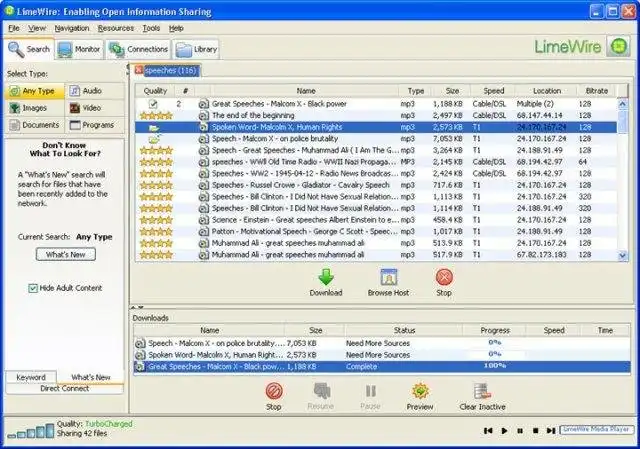Close the speeches search results tab
This screenshot has height=449, width=640.
[x=139, y=70]
